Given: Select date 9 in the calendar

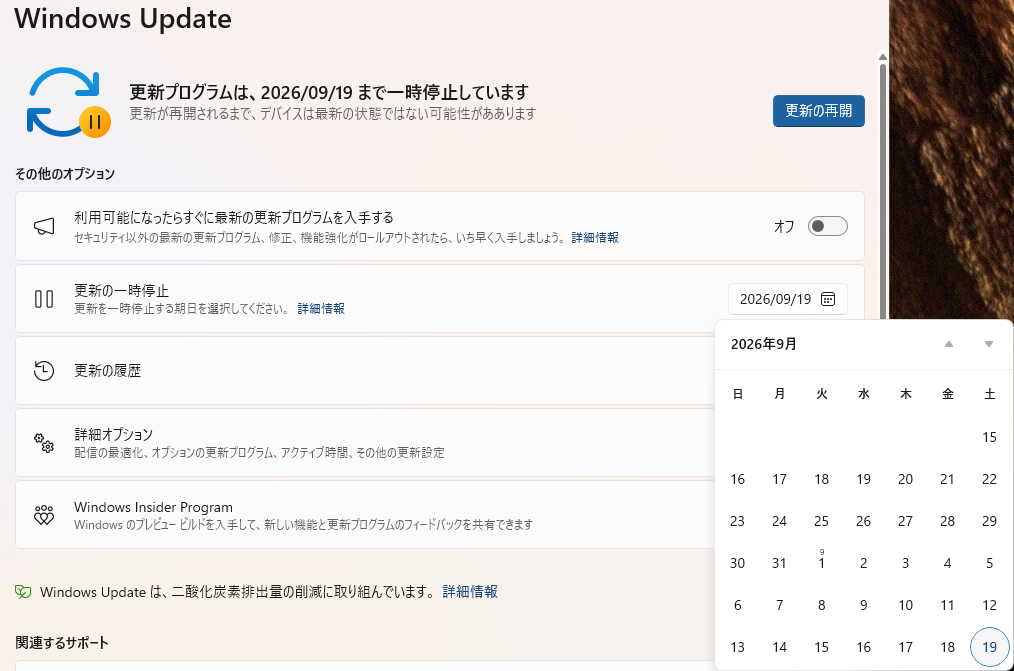Looking at the screenshot, I should (x=863, y=605).
